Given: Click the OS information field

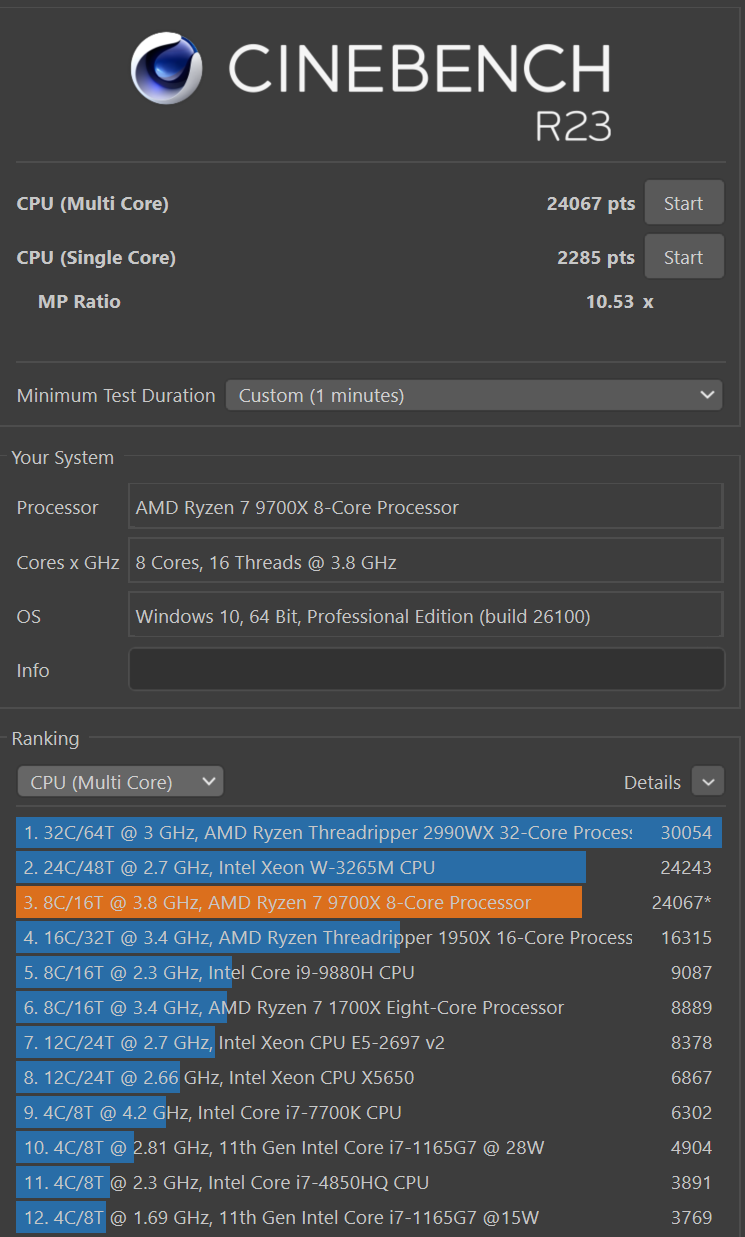Looking at the screenshot, I should (426, 616).
